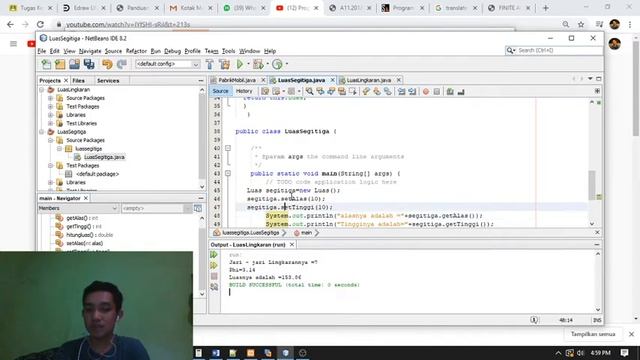This screenshot has height=360, width=640.
Task: Toggle Find Next Occurrence icon
Action: 331,91
